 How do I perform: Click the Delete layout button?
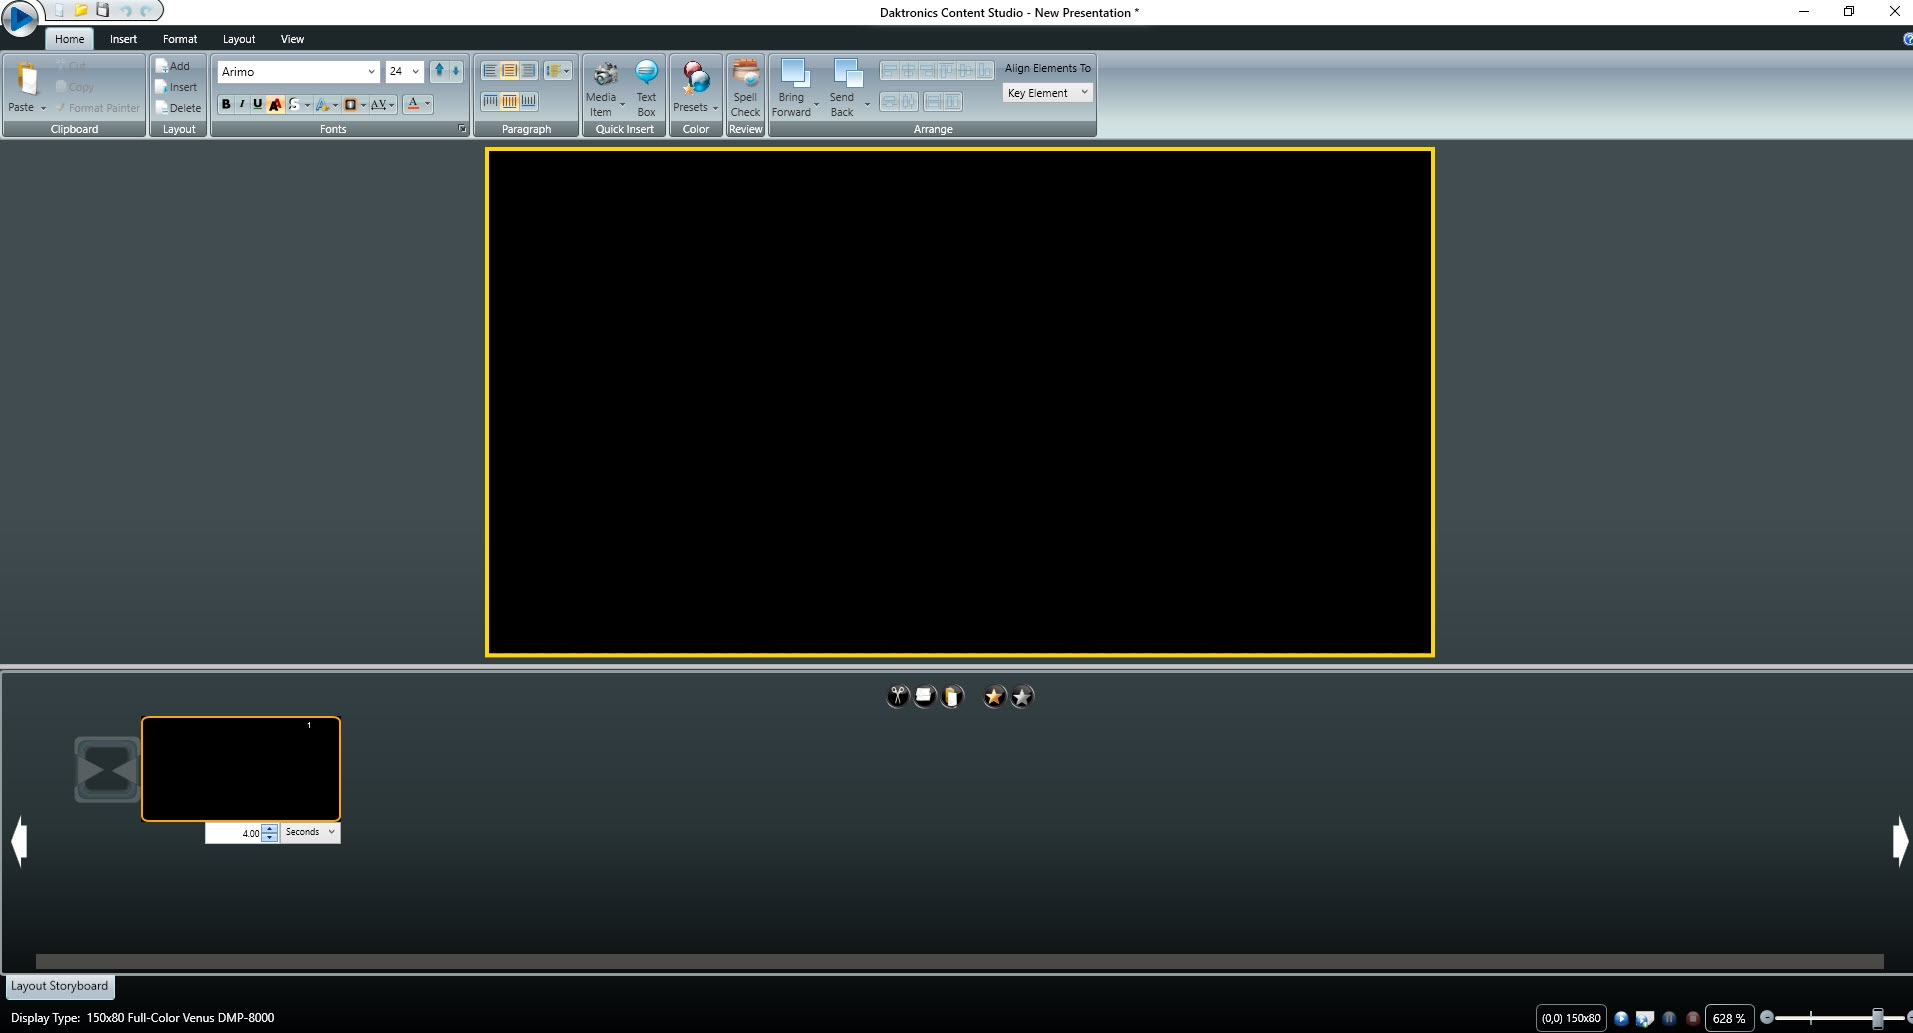point(178,108)
